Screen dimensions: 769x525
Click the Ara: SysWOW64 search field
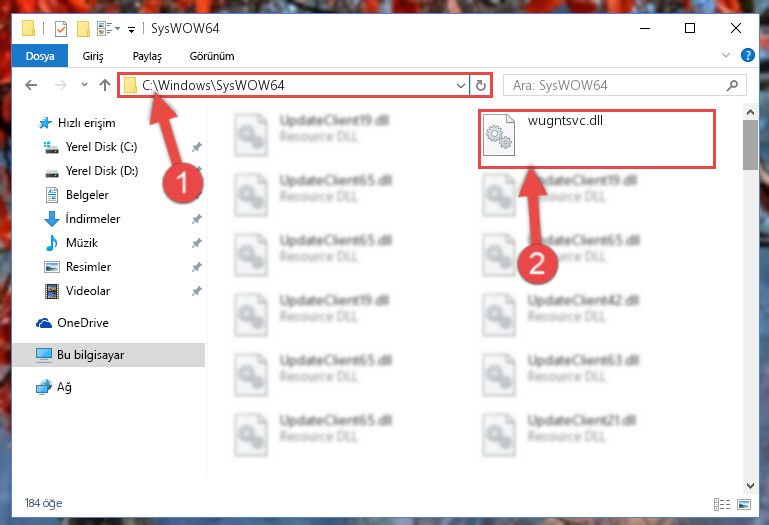tap(618, 85)
